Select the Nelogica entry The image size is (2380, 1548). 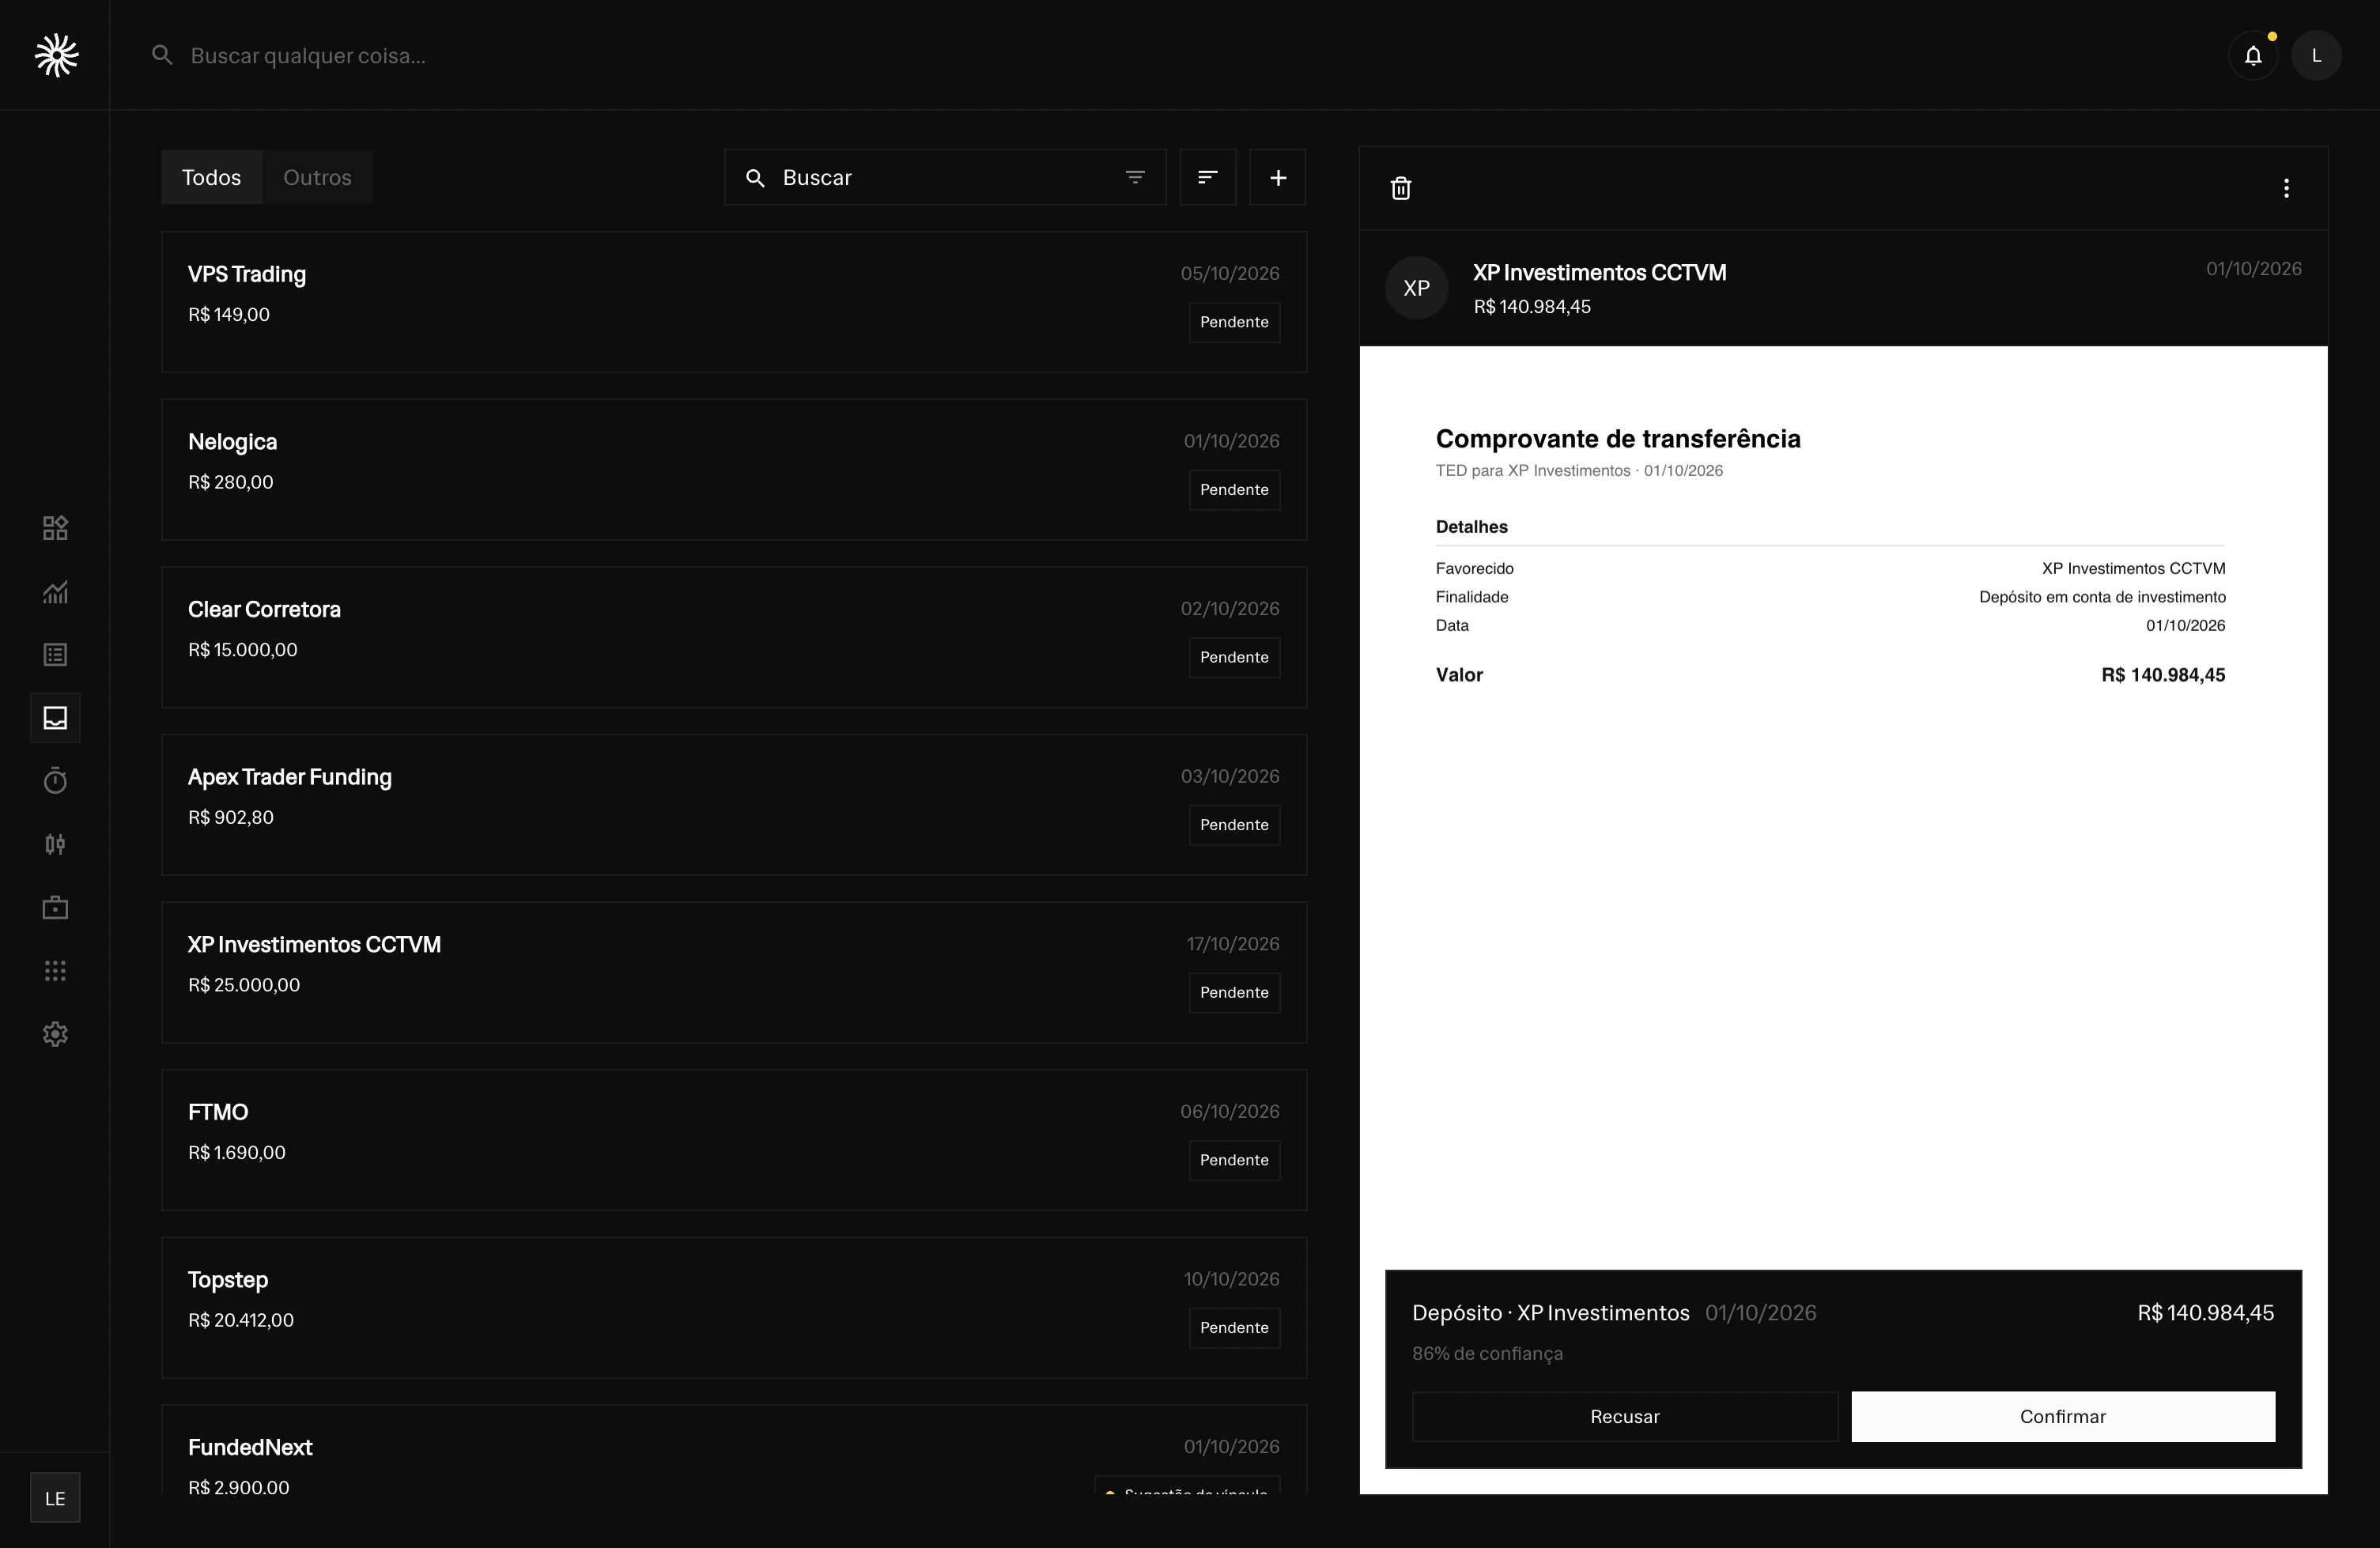pos(734,470)
